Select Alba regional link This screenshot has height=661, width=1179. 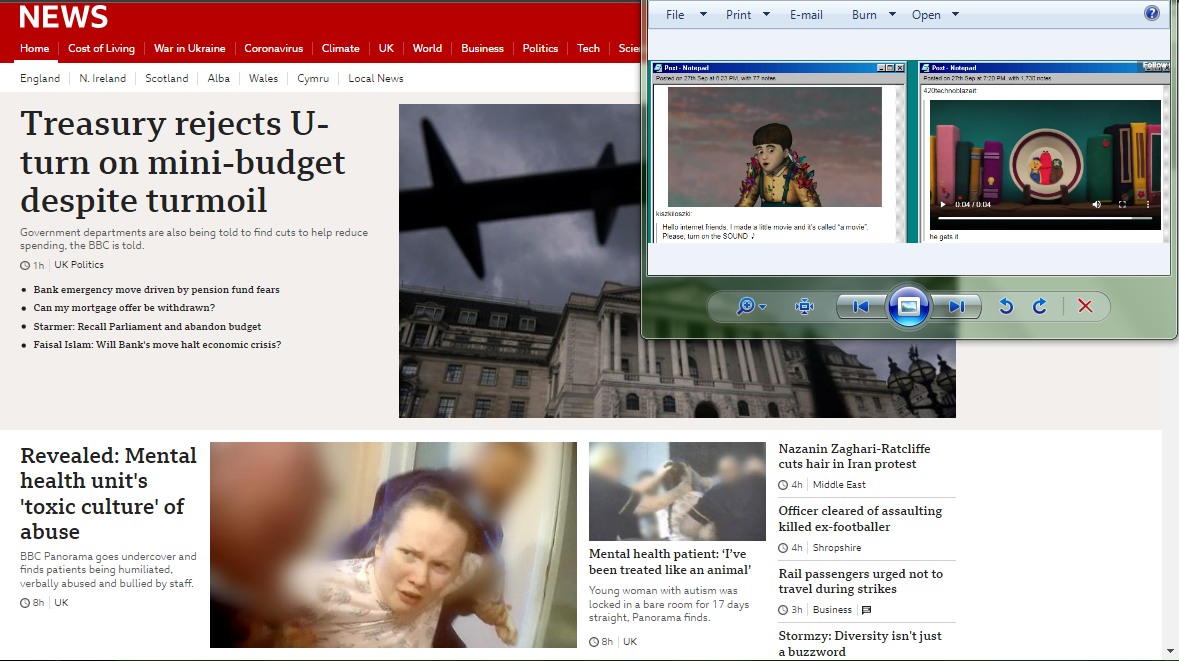click(x=219, y=78)
